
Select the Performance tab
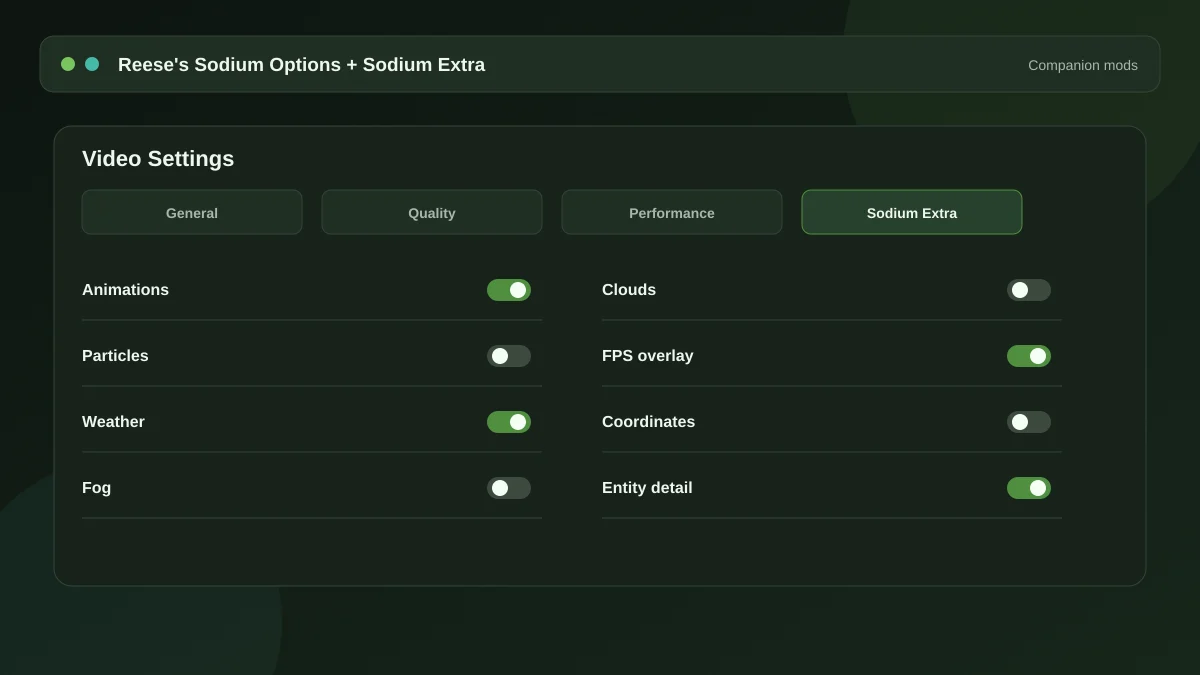tap(672, 212)
